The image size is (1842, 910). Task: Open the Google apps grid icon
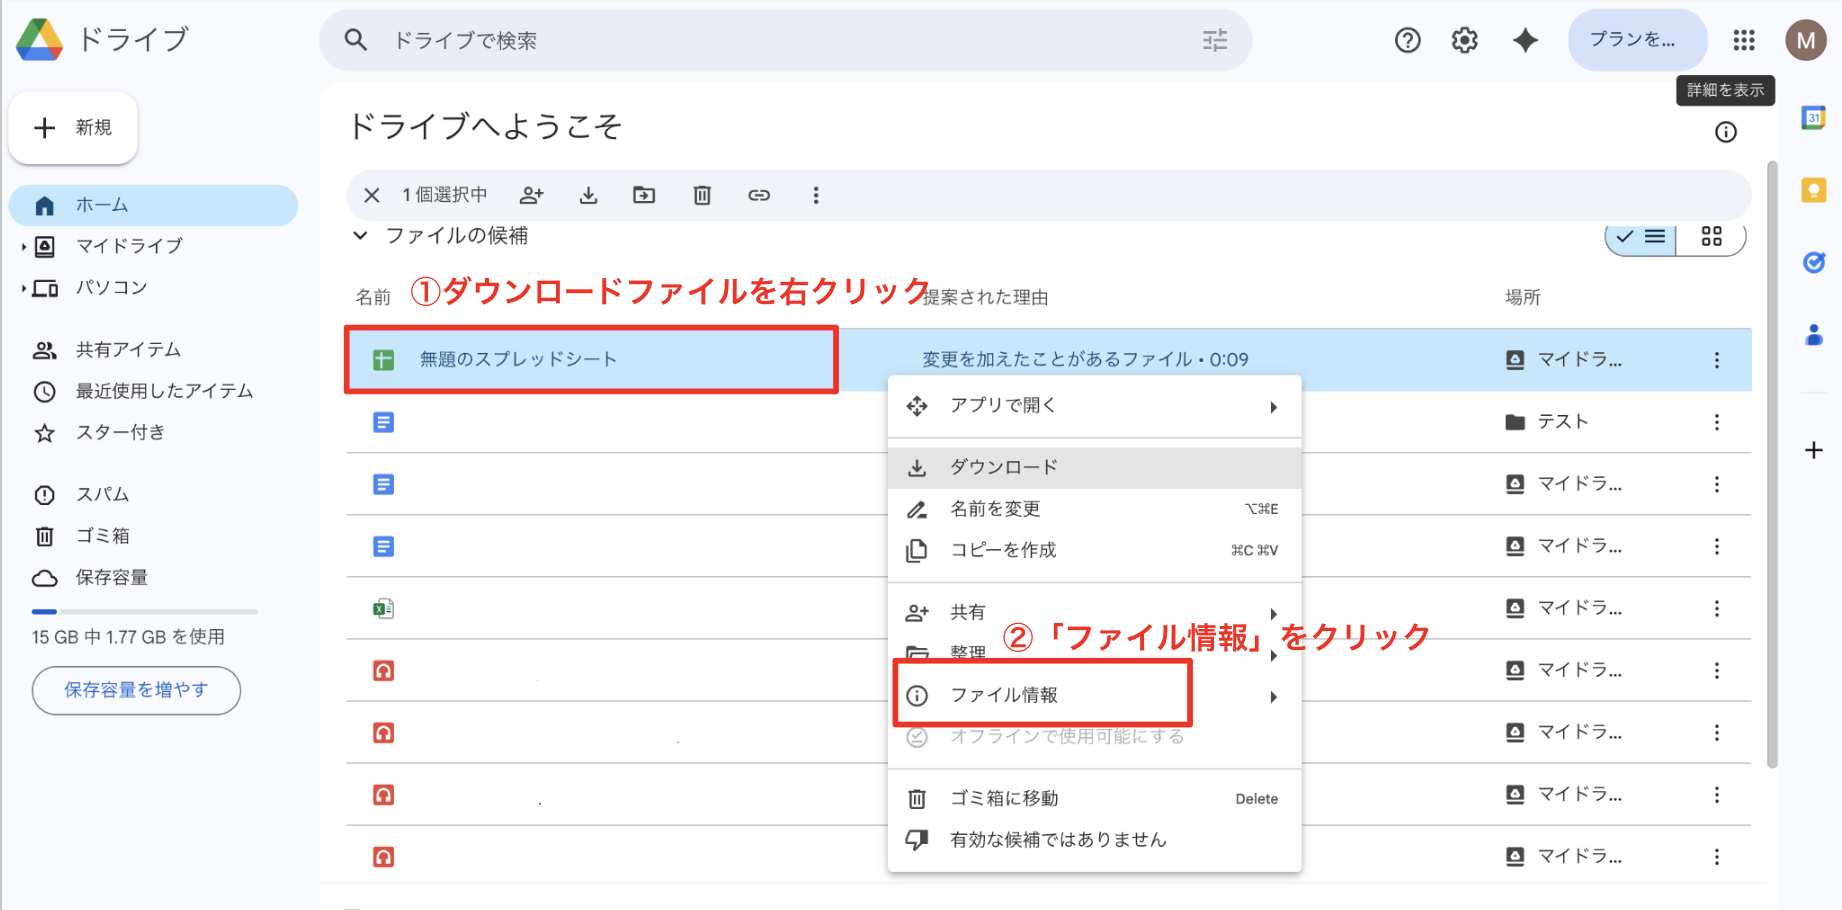click(x=1744, y=40)
